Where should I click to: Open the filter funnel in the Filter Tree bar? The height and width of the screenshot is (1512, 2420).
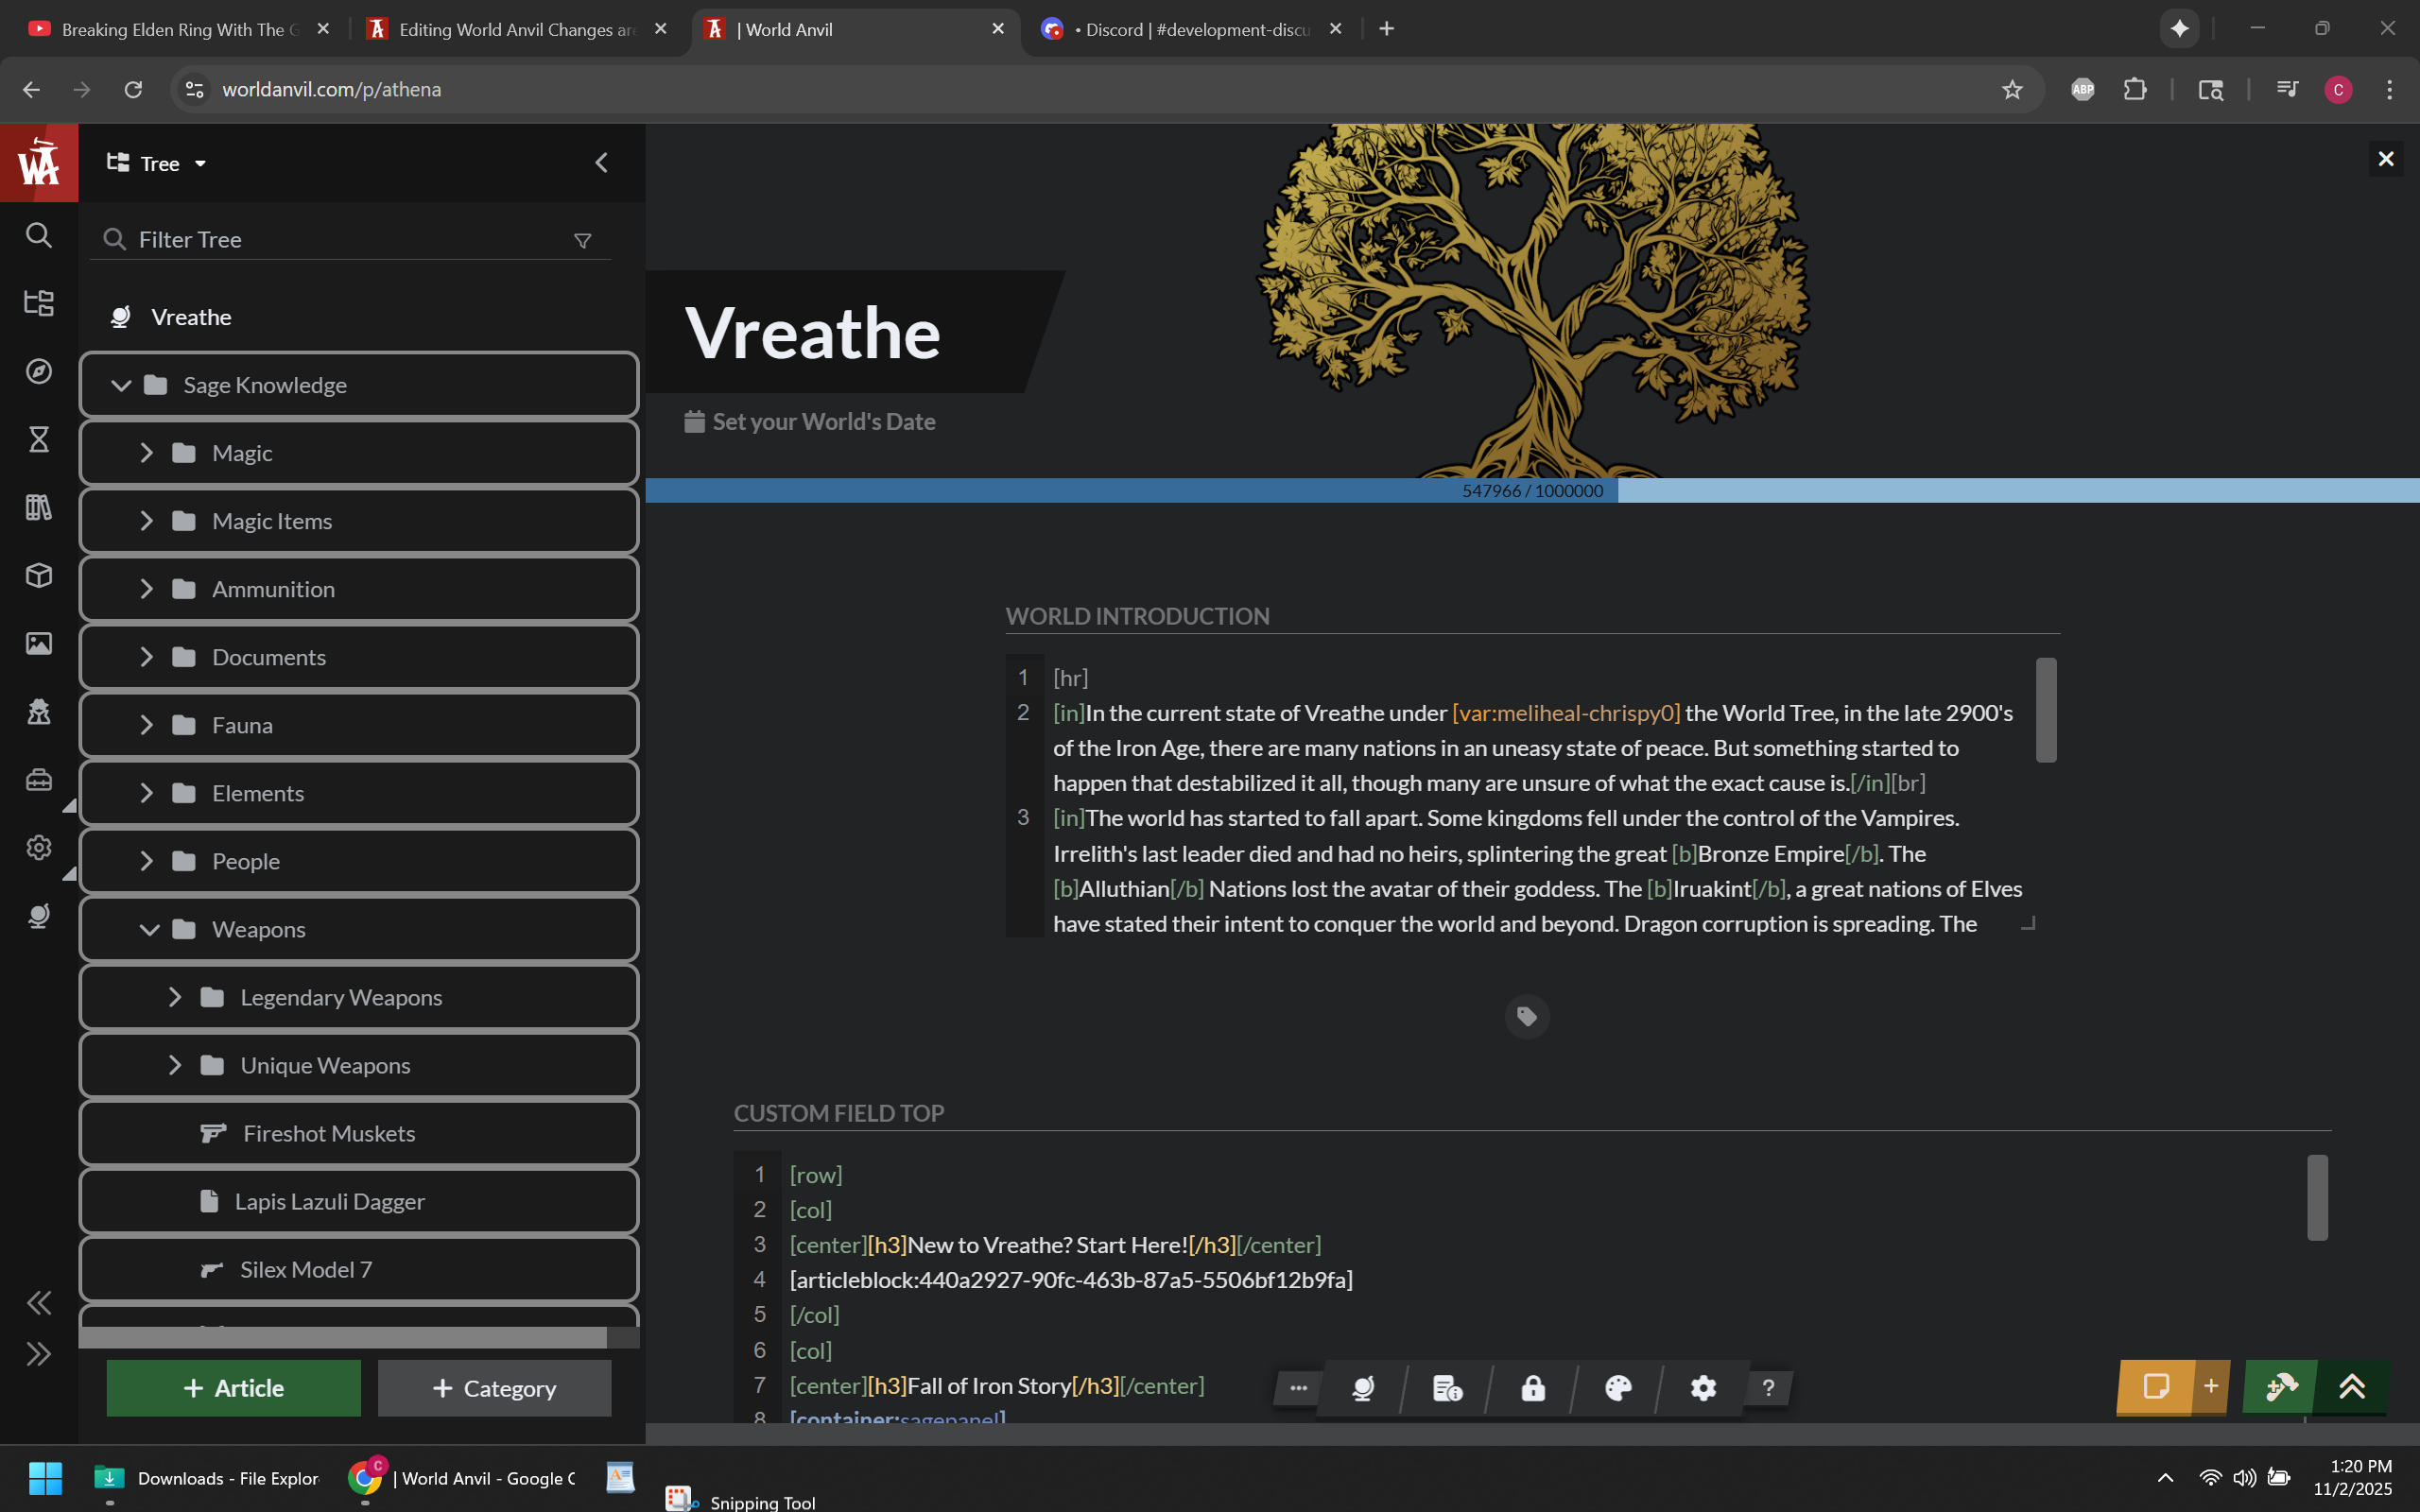pos(582,240)
